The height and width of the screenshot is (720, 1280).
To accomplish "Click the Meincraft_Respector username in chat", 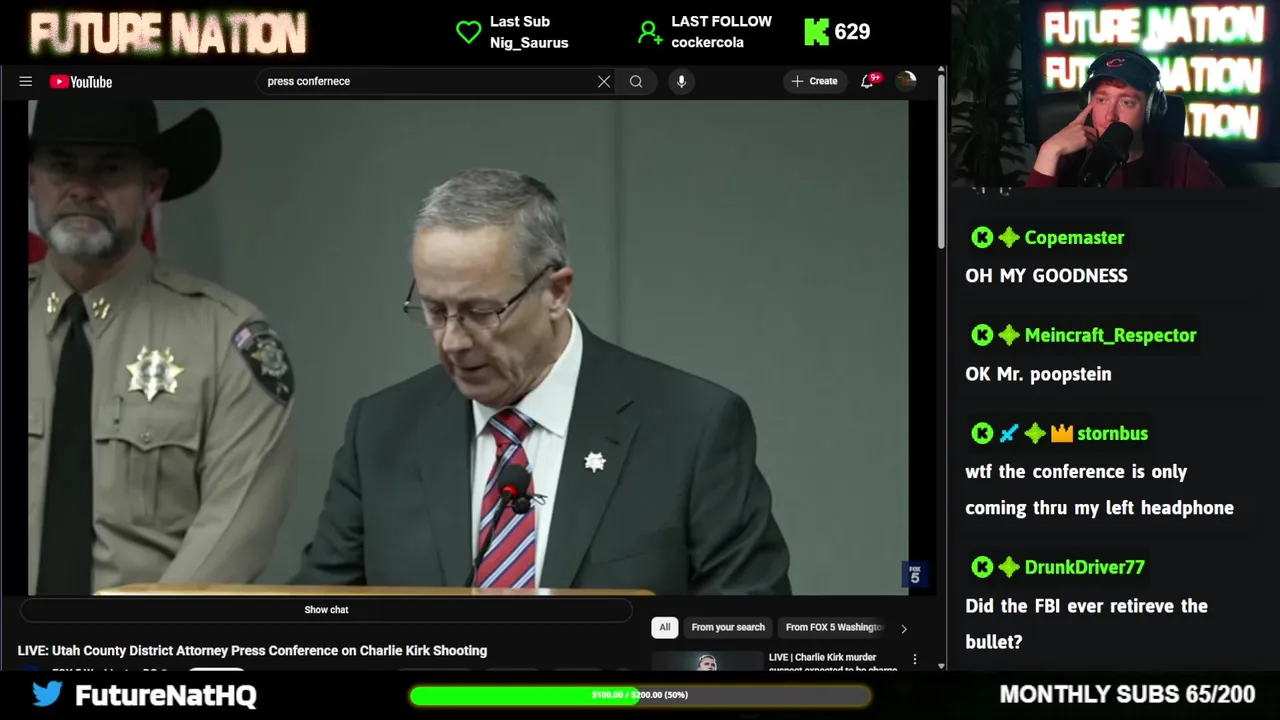I will pos(1110,335).
